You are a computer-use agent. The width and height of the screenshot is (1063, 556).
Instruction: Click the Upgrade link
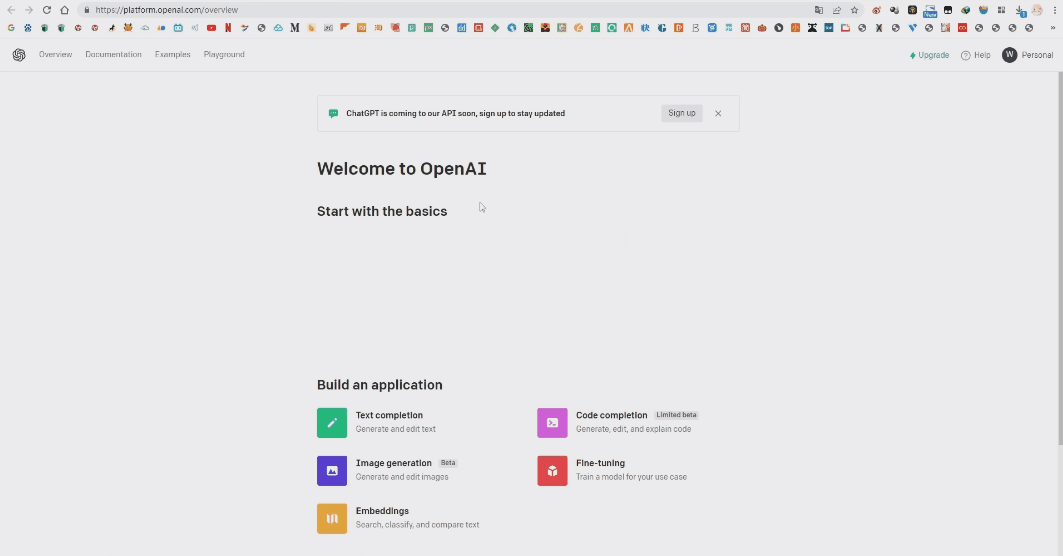click(929, 55)
